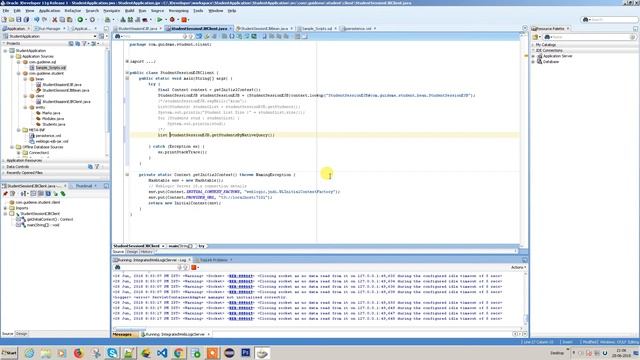Expand the Recently Opened Files section
This screenshot has height=360, width=640.
(x=4, y=173)
